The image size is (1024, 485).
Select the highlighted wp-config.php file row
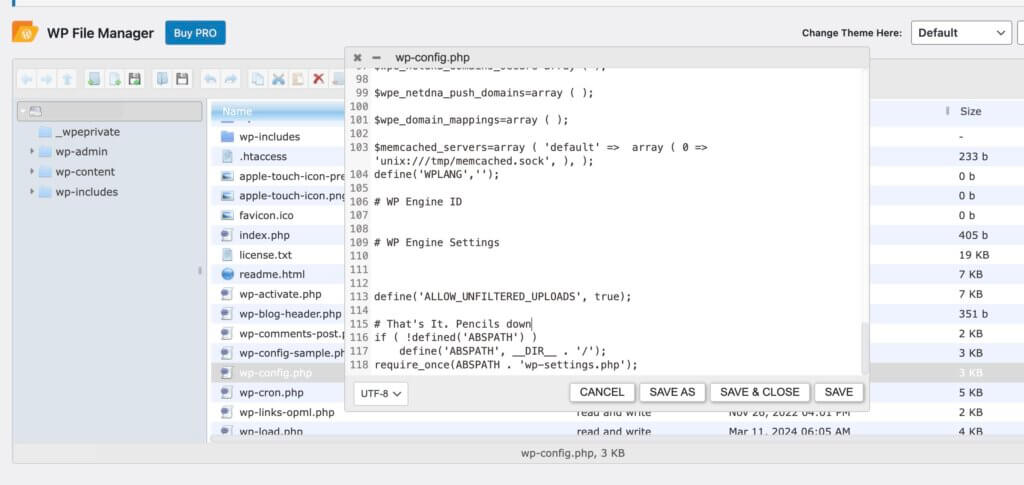tap(281, 373)
